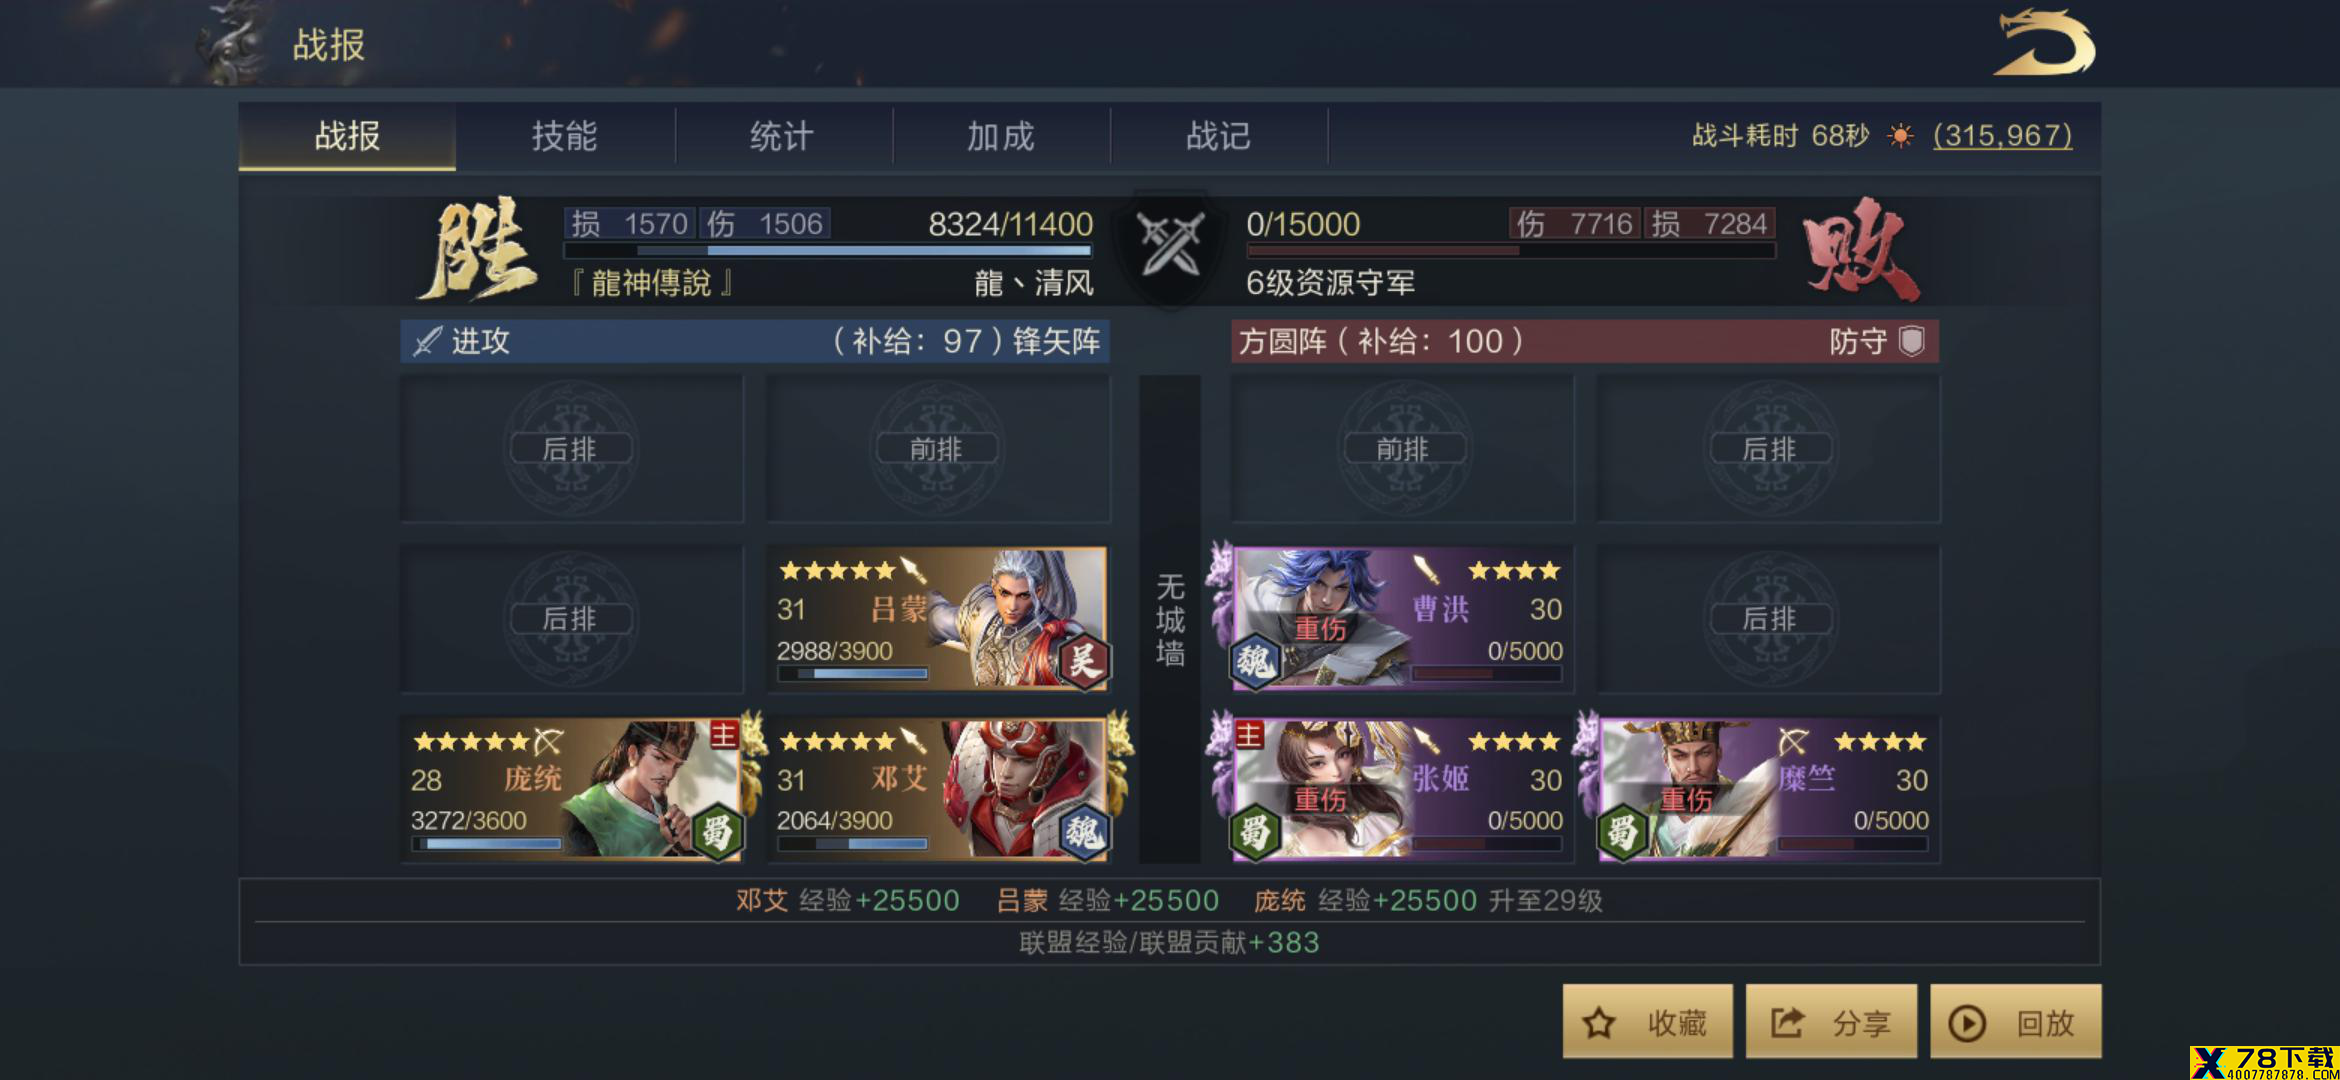
Task: Select the 张姬 defender card
Action: (1401, 789)
